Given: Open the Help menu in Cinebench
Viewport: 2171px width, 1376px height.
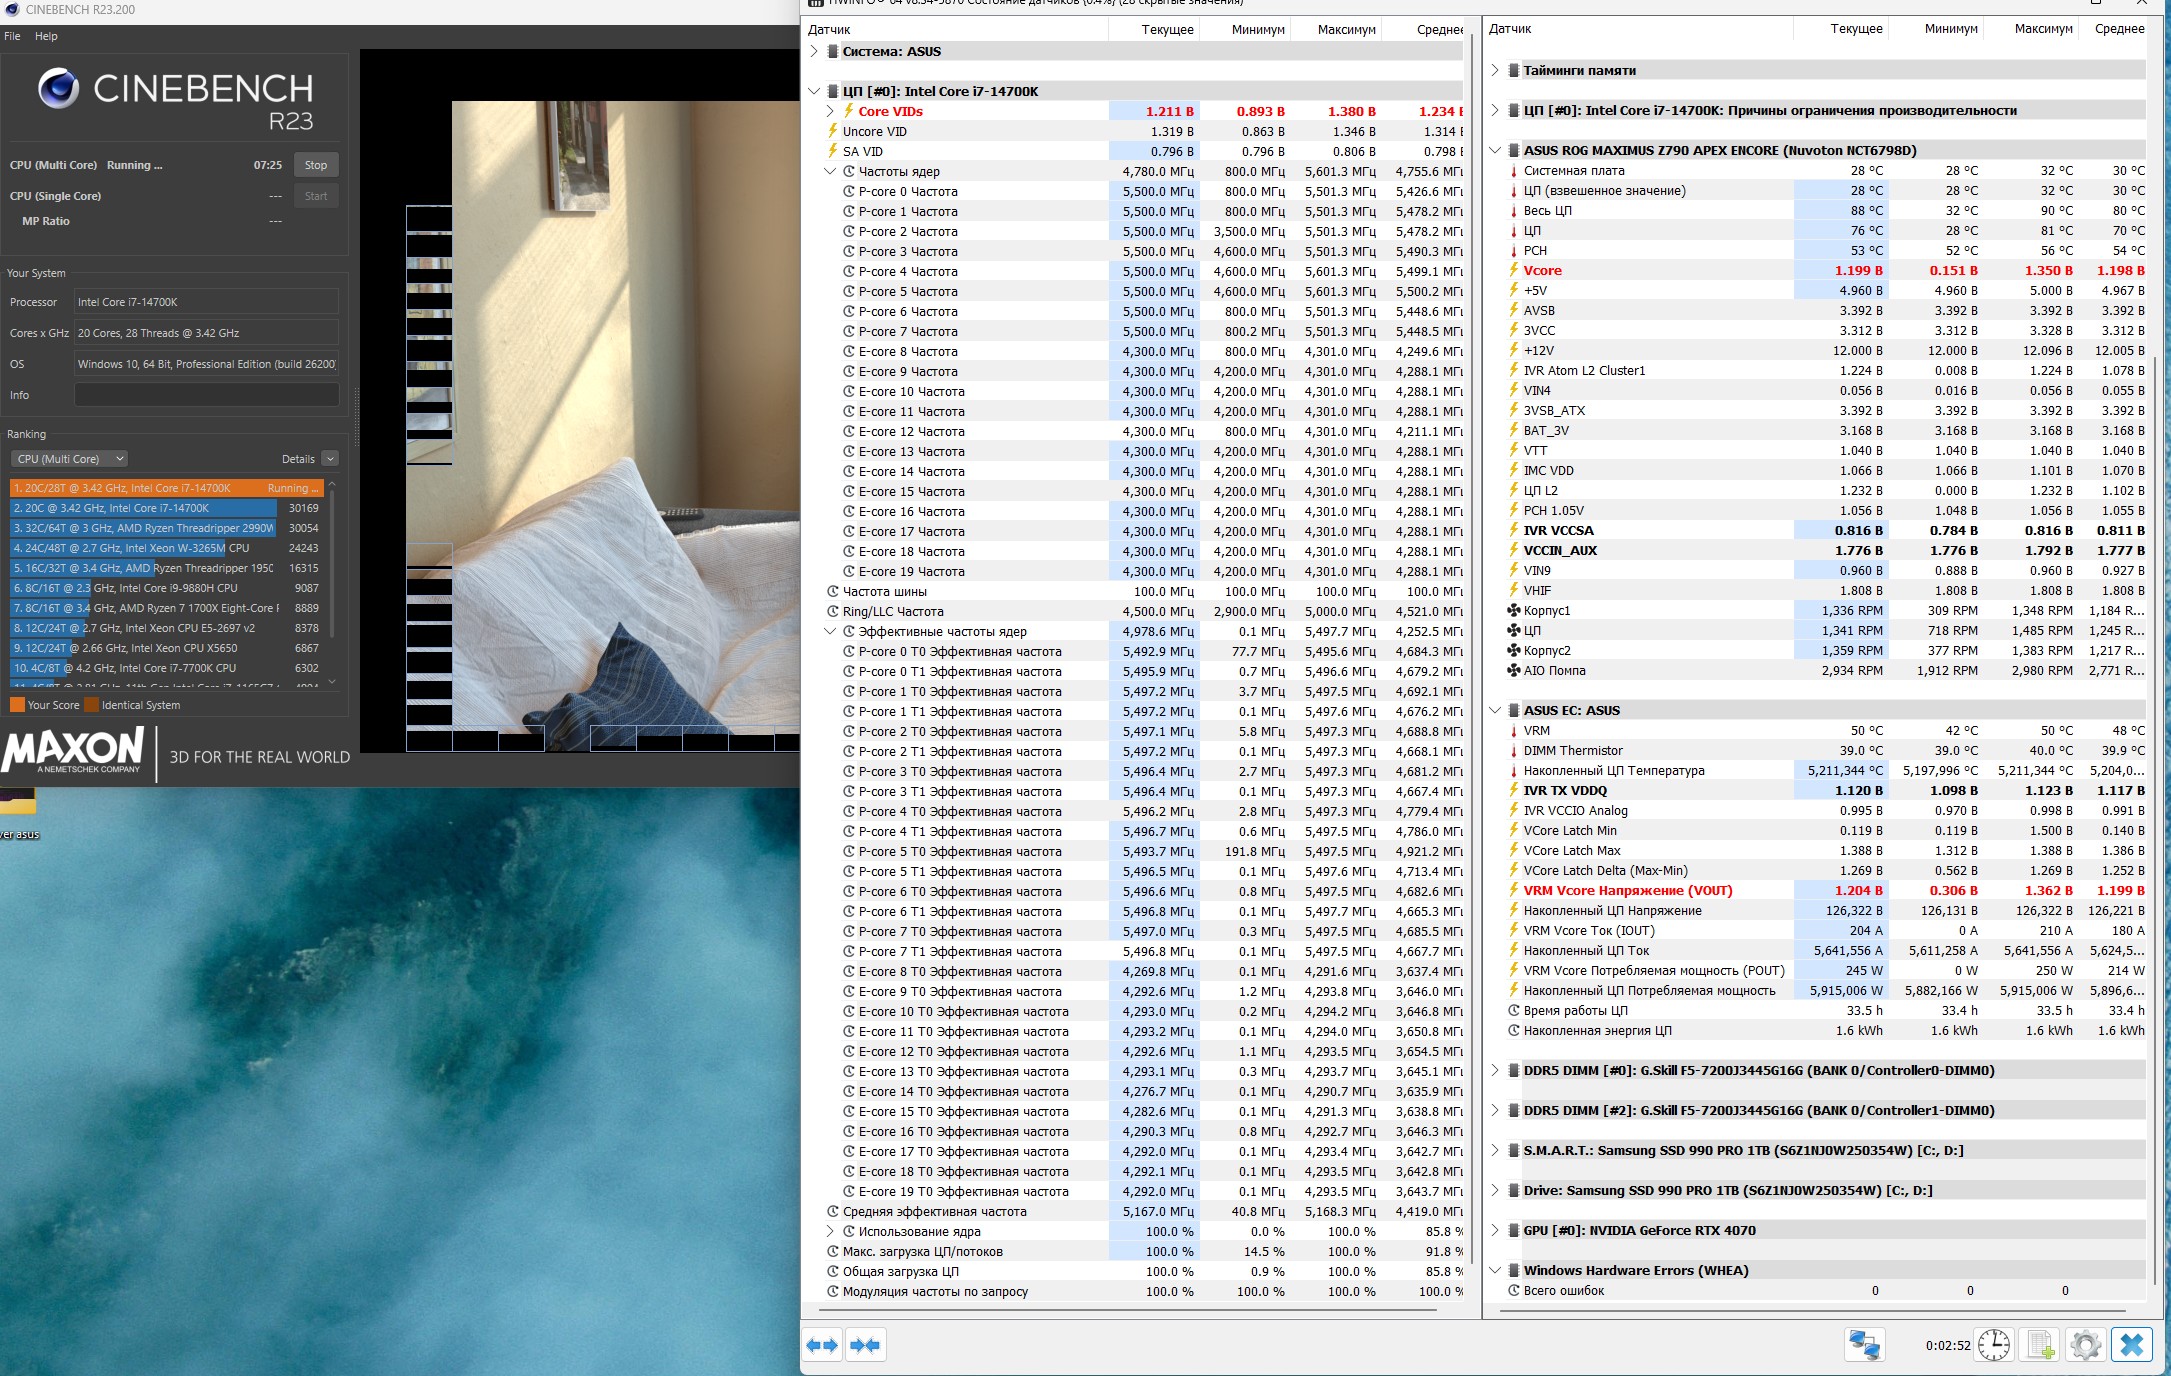Looking at the screenshot, I should pos(46,36).
